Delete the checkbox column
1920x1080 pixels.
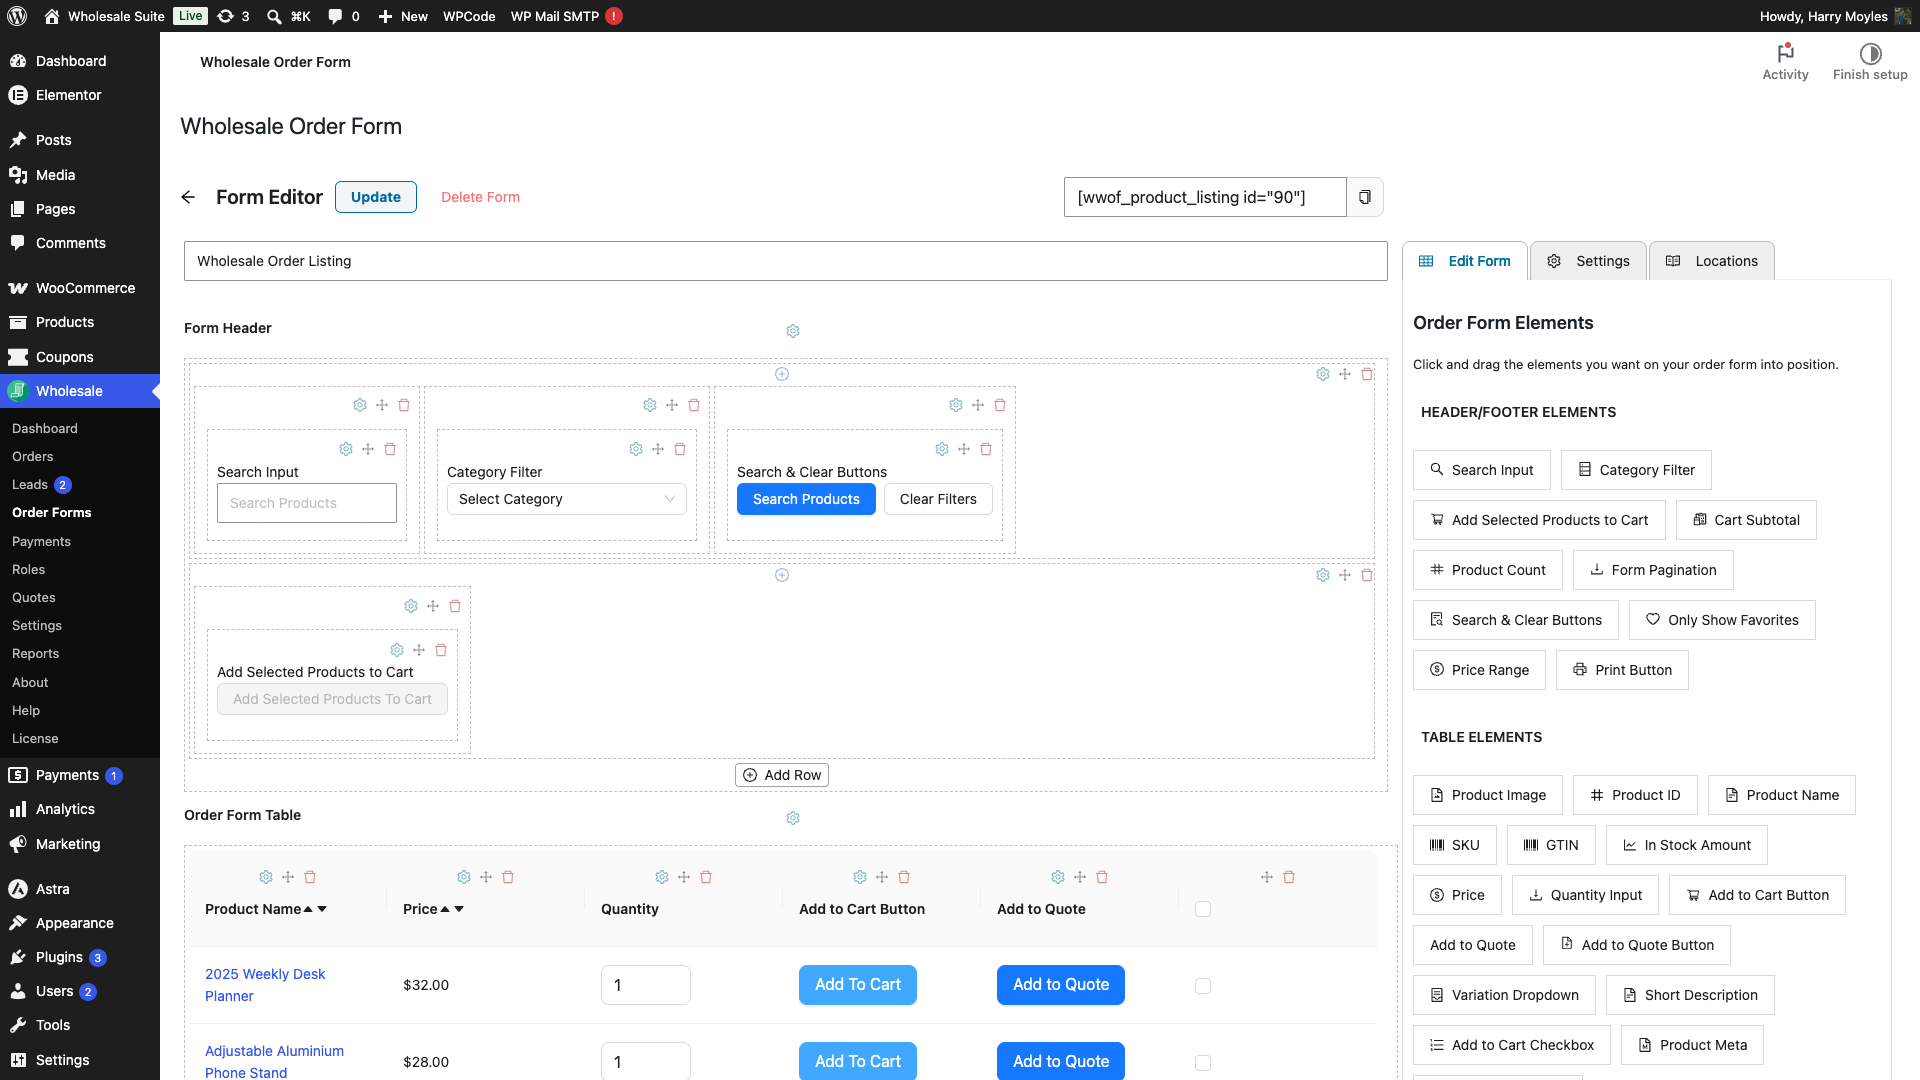tap(1289, 877)
